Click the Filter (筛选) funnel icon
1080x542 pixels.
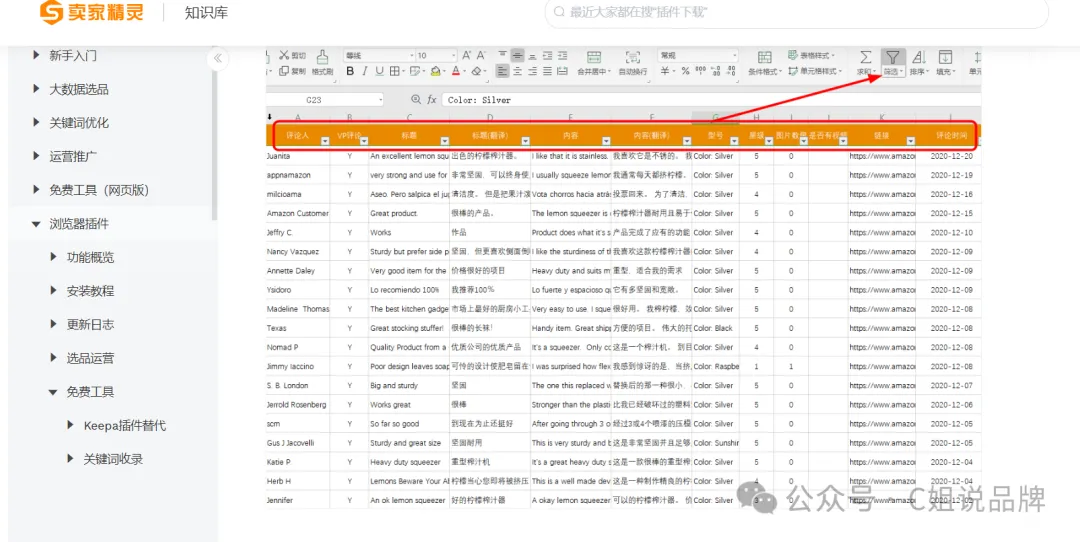pyautogui.click(x=893, y=56)
